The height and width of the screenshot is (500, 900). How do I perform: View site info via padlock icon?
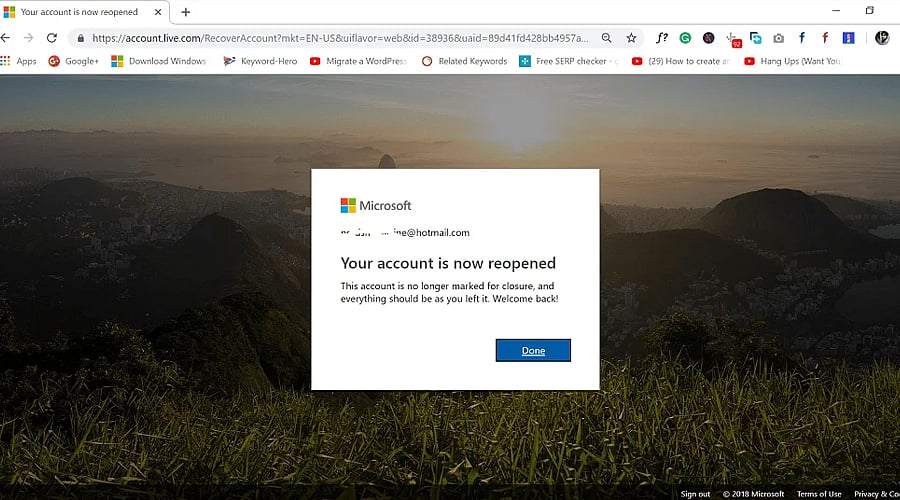click(x=81, y=38)
